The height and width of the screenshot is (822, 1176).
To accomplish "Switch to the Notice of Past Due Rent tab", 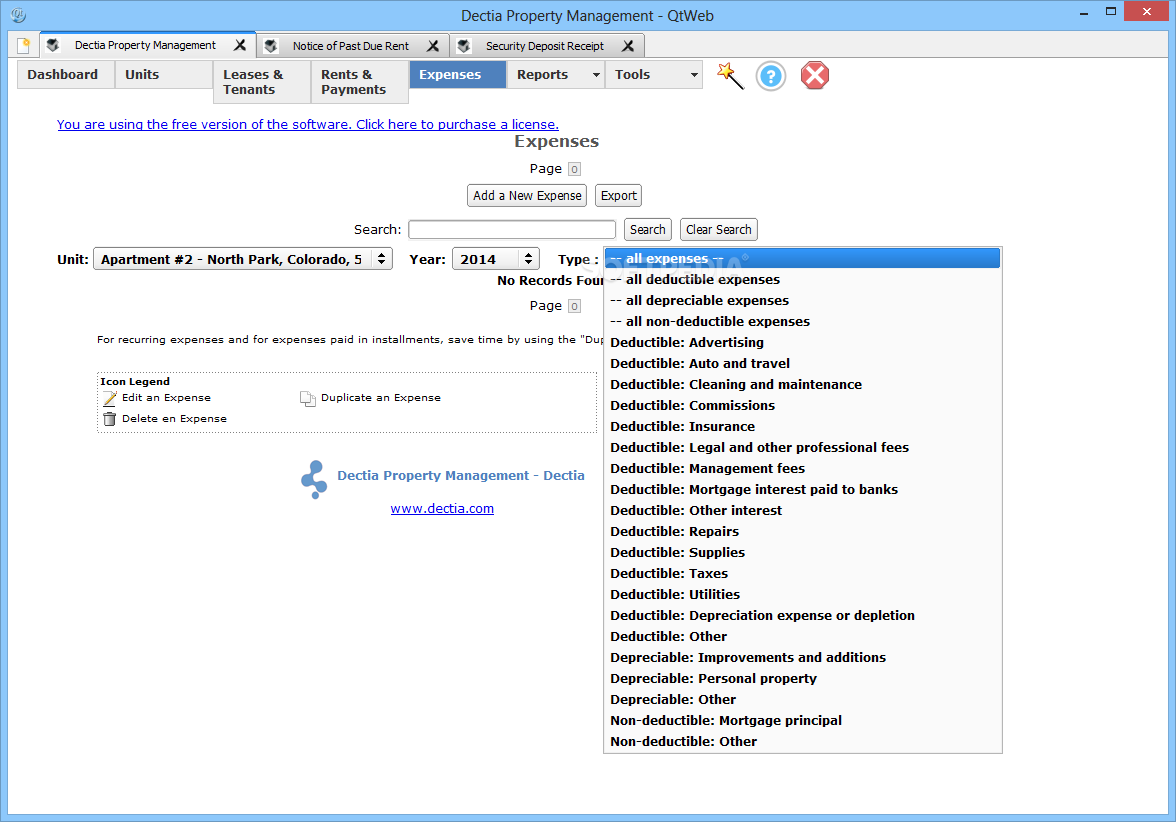I will [350, 46].
